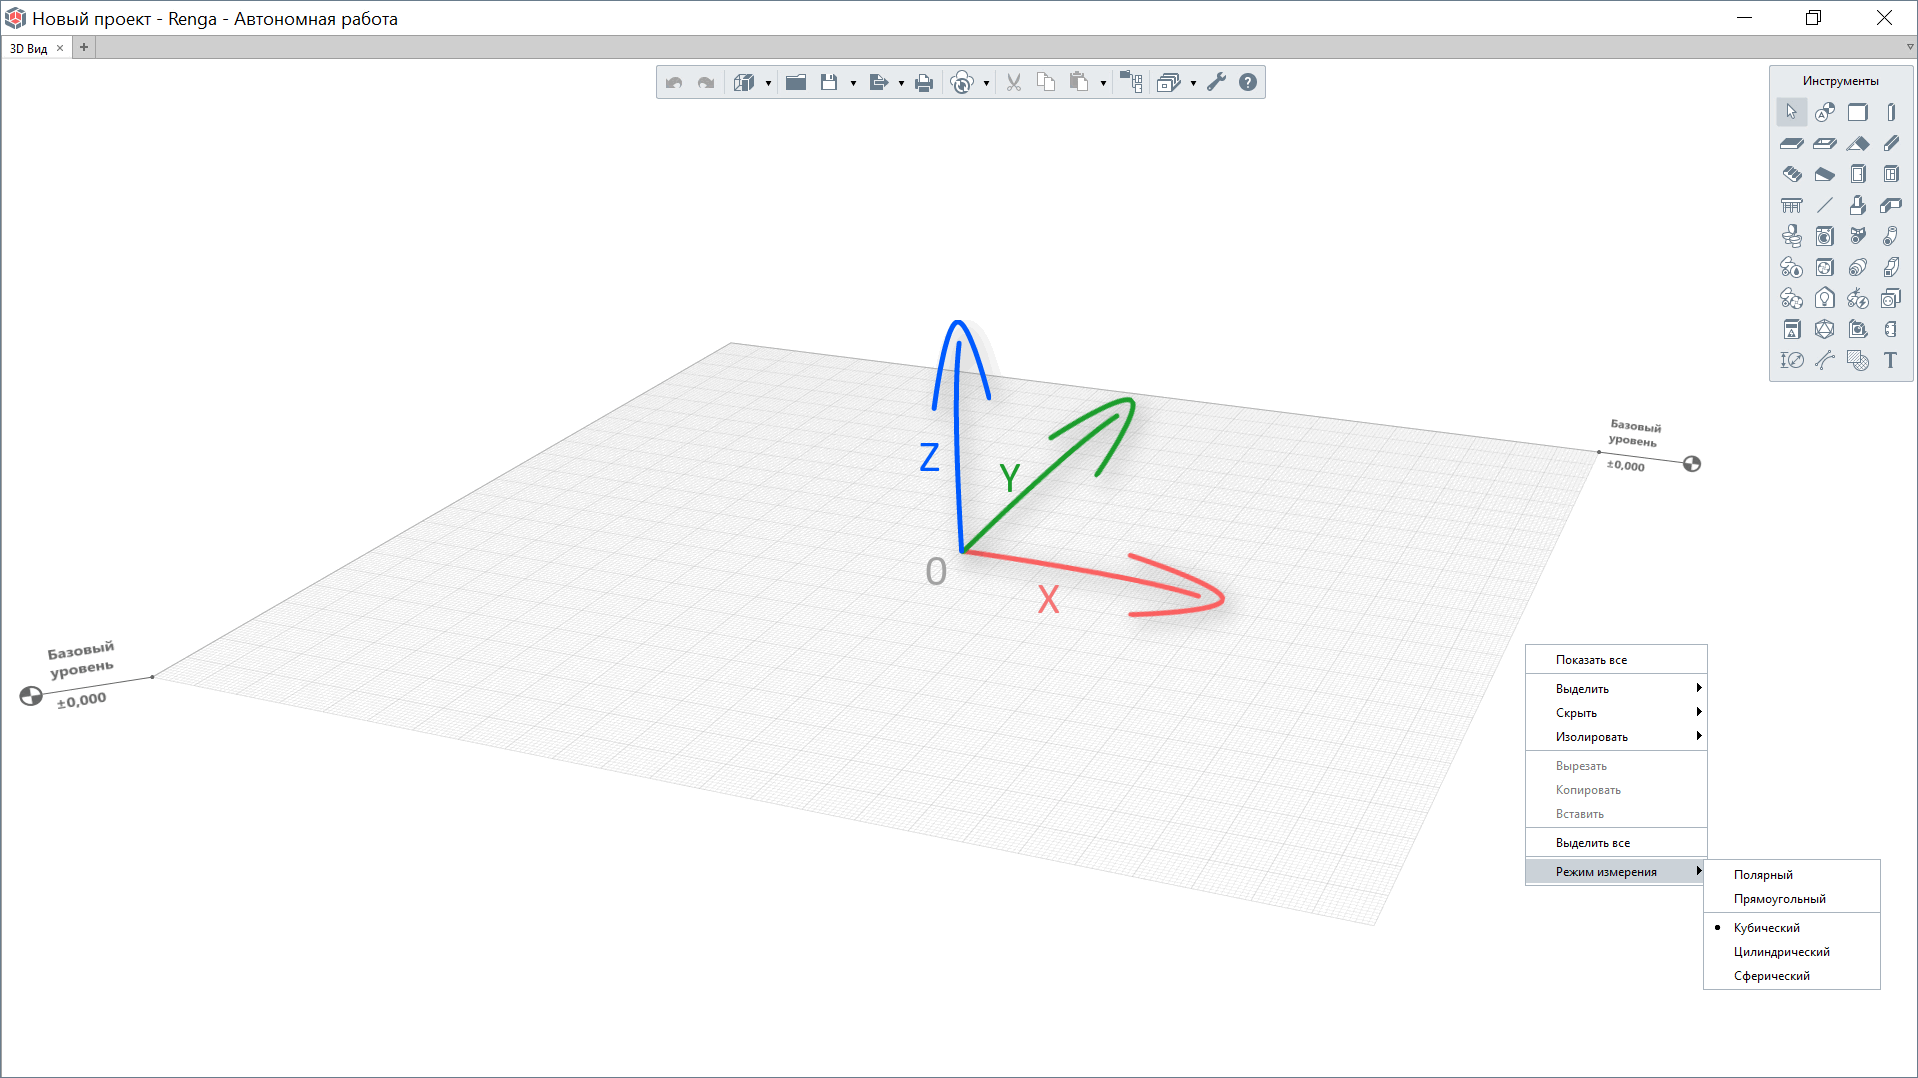Screen dimensions: 1918x1078
Task: Click the Redo toolbar button
Action: pos(706,83)
